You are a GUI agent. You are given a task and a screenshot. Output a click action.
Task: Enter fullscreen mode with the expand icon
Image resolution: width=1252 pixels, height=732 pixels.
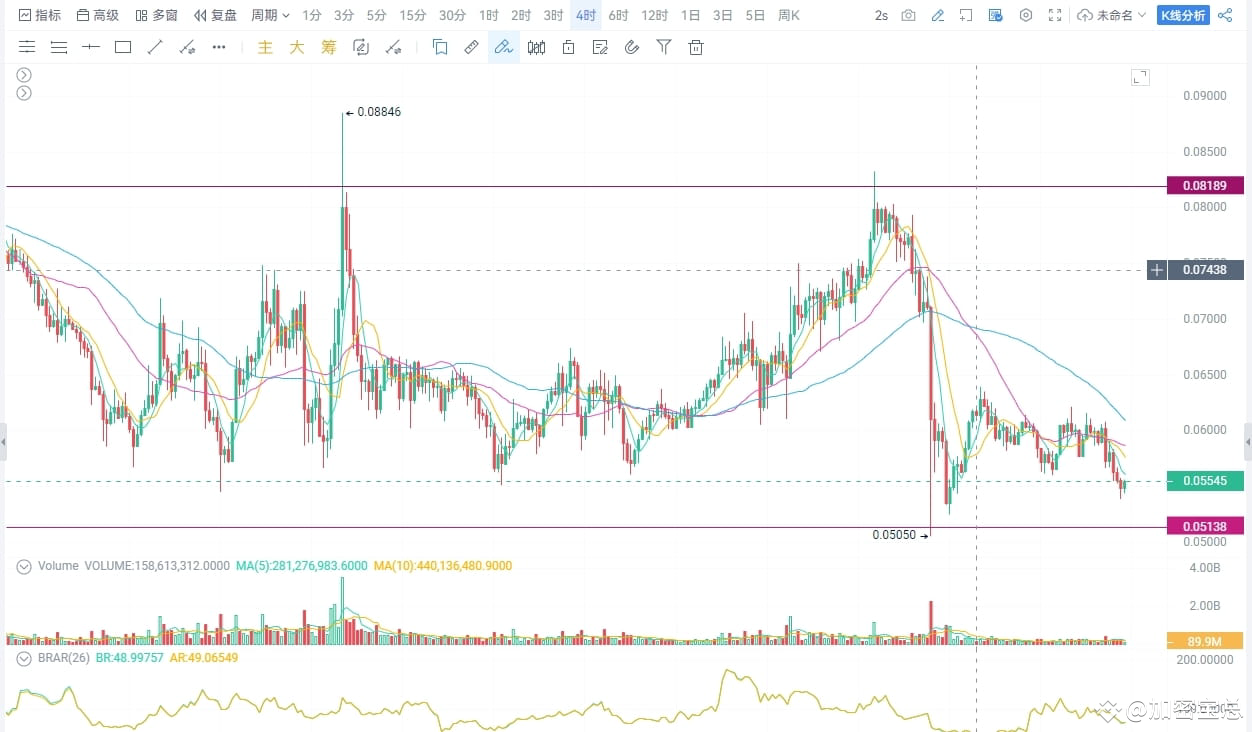(1055, 15)
